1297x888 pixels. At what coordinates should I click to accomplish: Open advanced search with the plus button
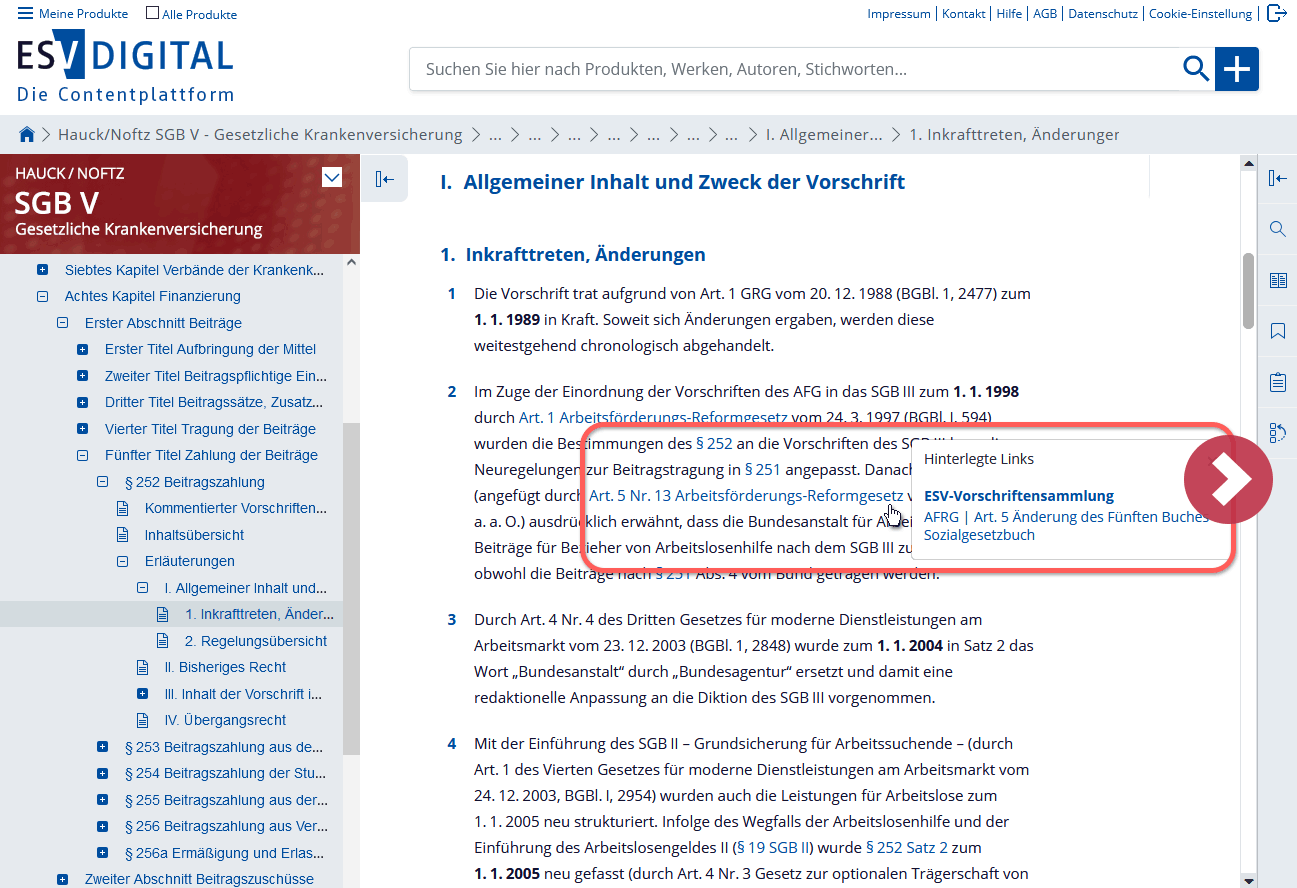coord(1237,69)
